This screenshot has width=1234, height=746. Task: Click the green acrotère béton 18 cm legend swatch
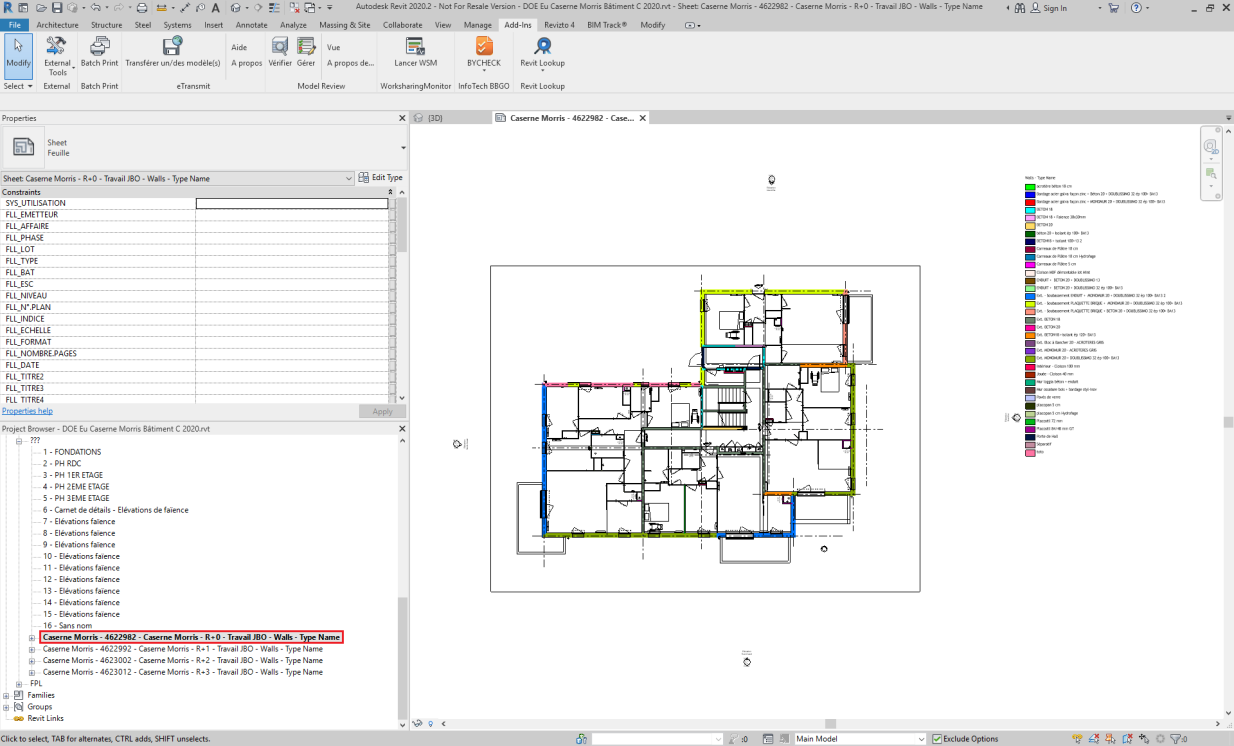[x=1029, y=186]
